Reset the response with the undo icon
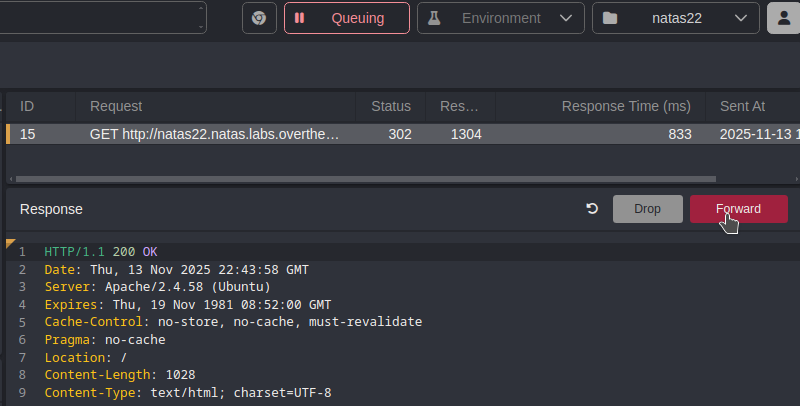This screenshot has width=800, height=406. [592, 209]
